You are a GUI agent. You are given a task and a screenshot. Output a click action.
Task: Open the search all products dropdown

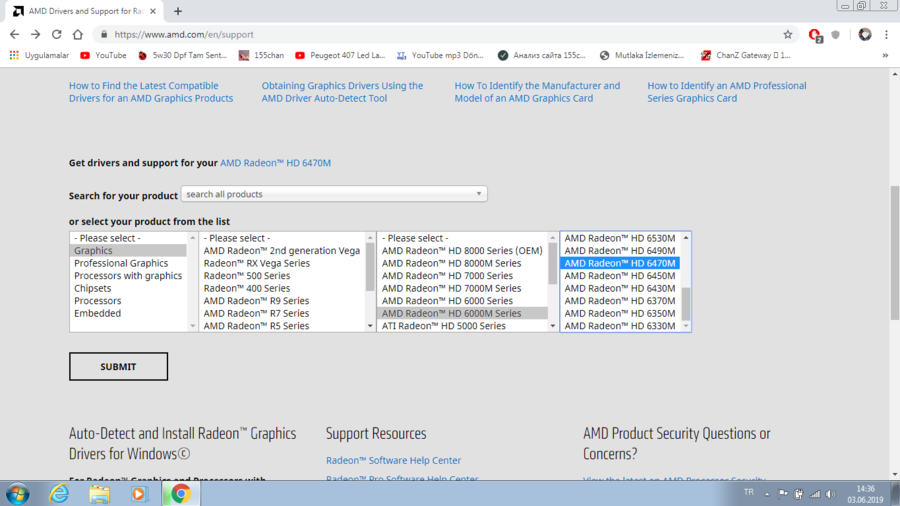click(x=334, y=194)
